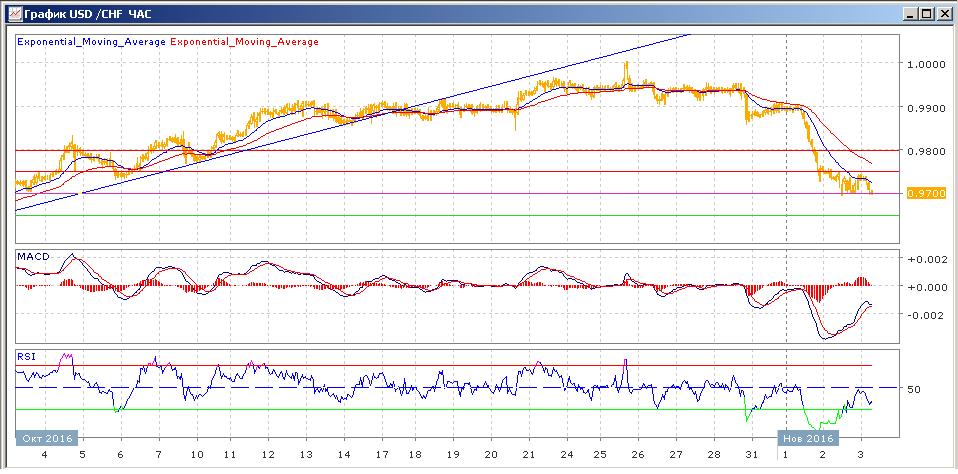Click date label 26 on time axis
The width and height of the screenshot is (958, 474).
[x=638, y=455]
